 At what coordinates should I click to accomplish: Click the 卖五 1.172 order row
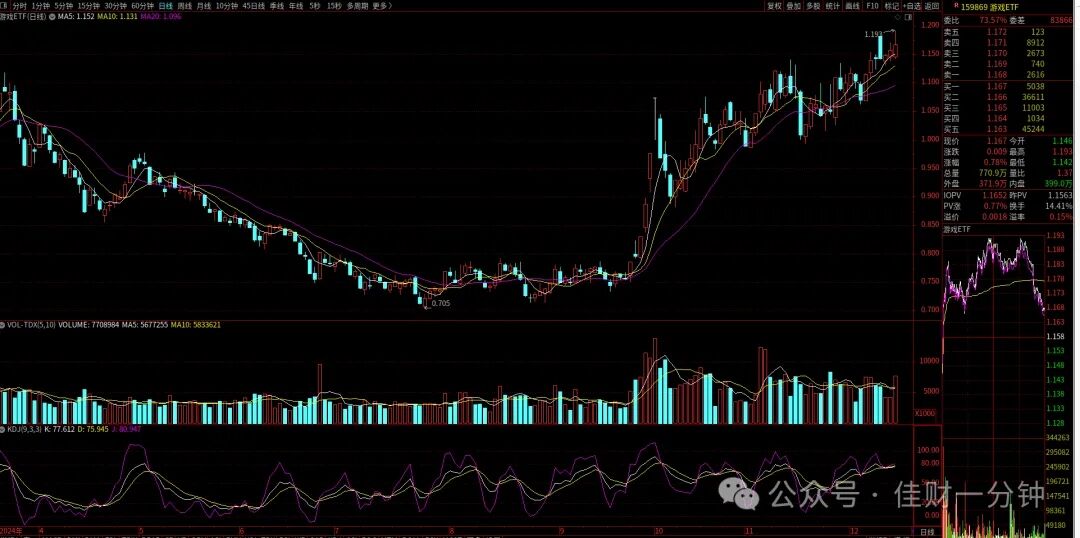click(994, 32)
